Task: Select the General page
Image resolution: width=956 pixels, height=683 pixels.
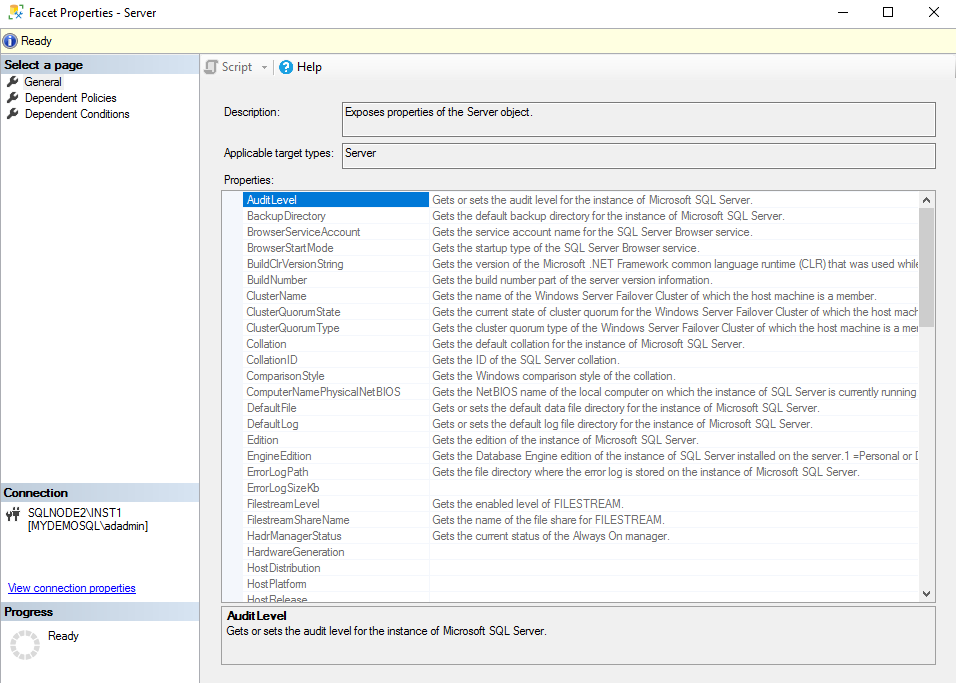Action: [x=43, y=82]
